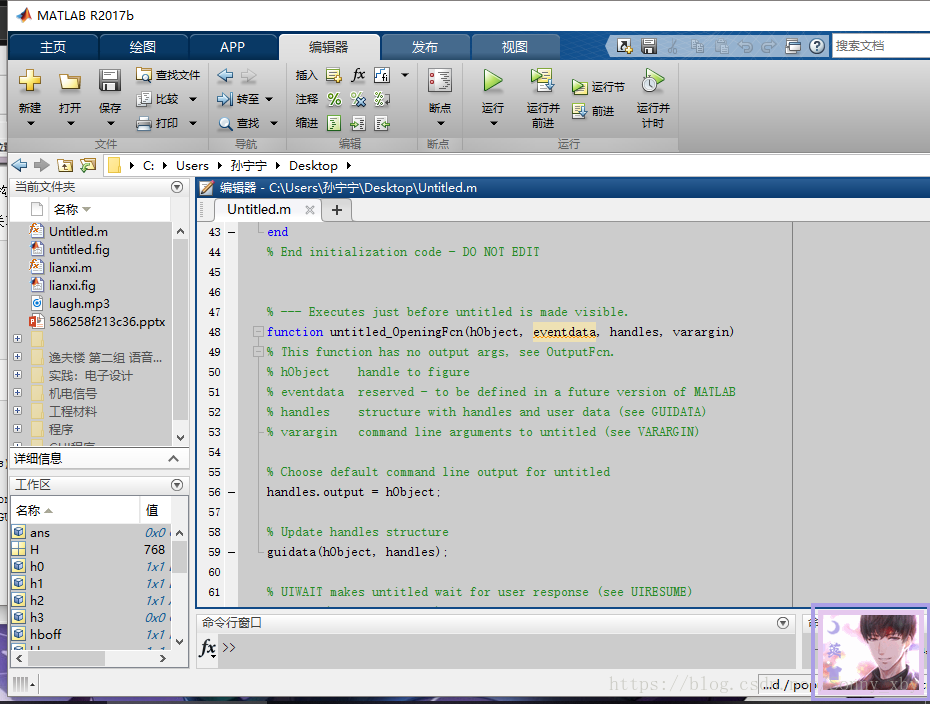Collapse function fold at line 48

pyautogui.click(x=258, y=332)
